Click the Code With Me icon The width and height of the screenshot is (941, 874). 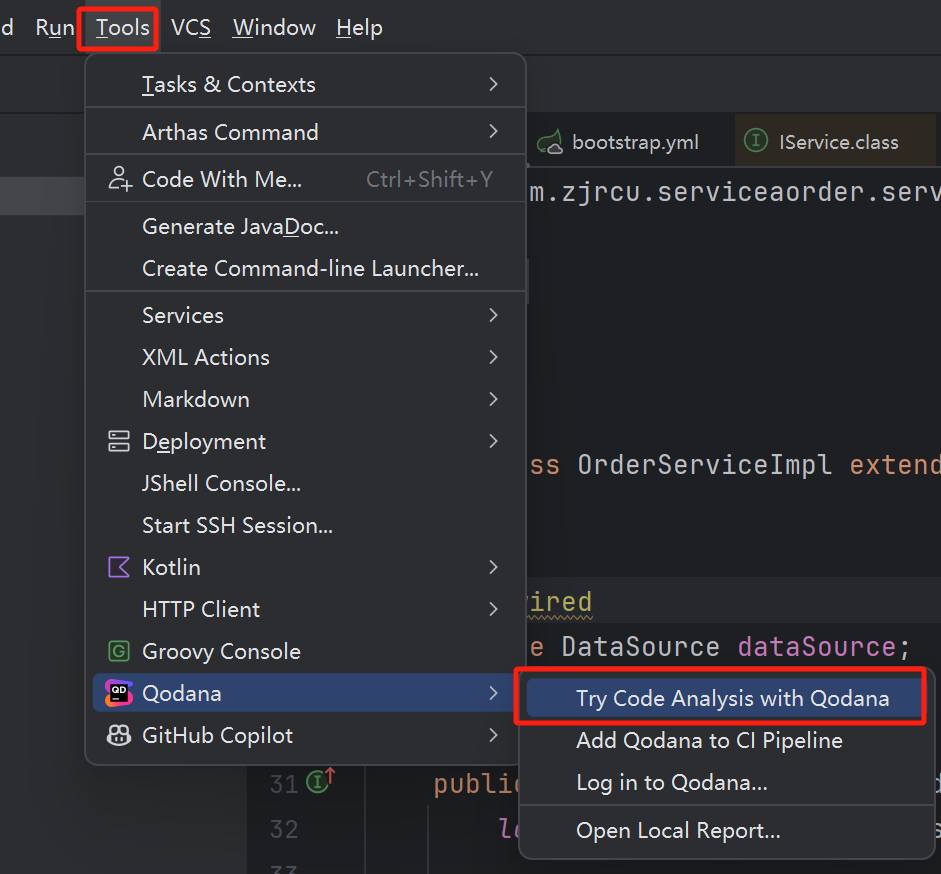pos(119,179)
